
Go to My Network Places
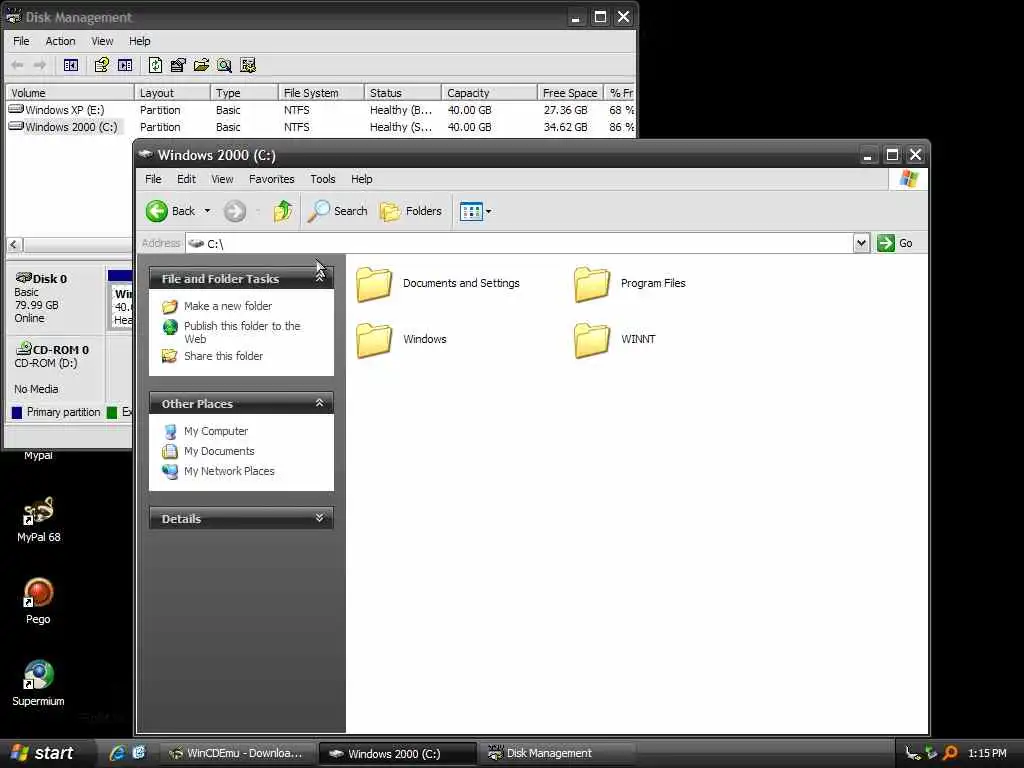point(229,471)
